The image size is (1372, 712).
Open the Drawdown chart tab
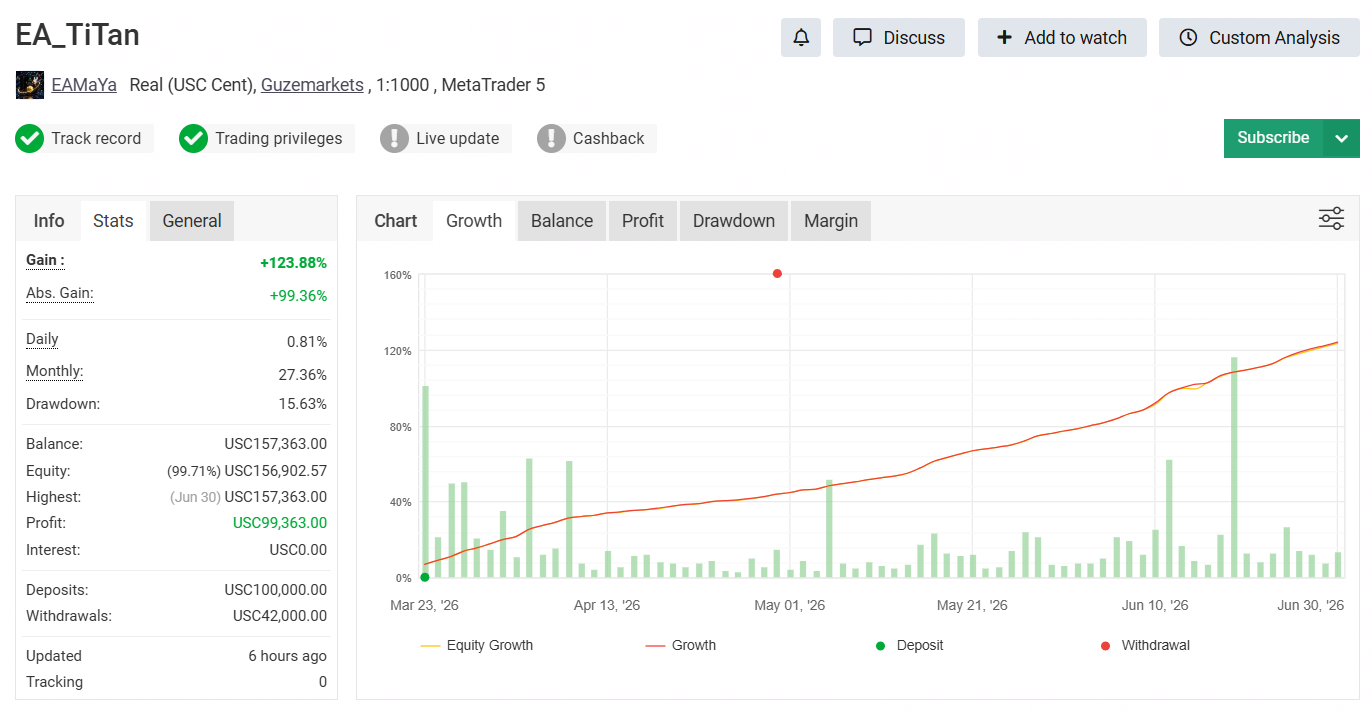734,221
